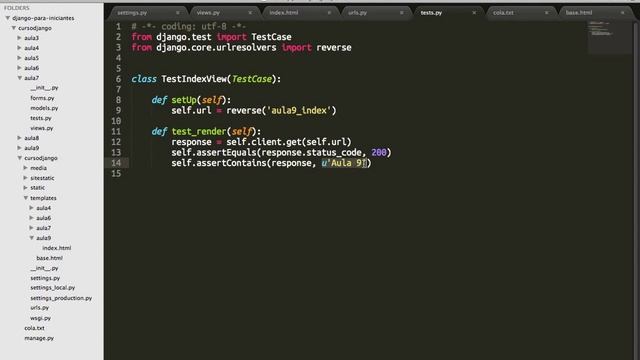Open base.html in the templates folder
Screen dimensions: 640x360
(49, 258)
